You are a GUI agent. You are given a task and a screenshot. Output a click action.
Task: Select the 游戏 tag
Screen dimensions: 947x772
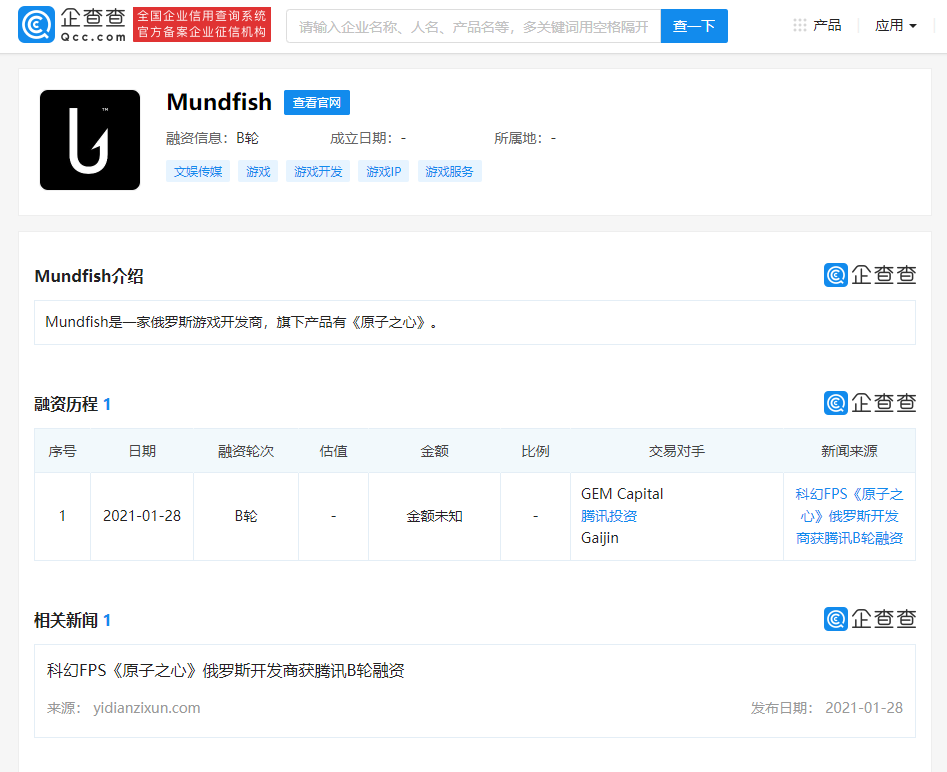point(258,172)
